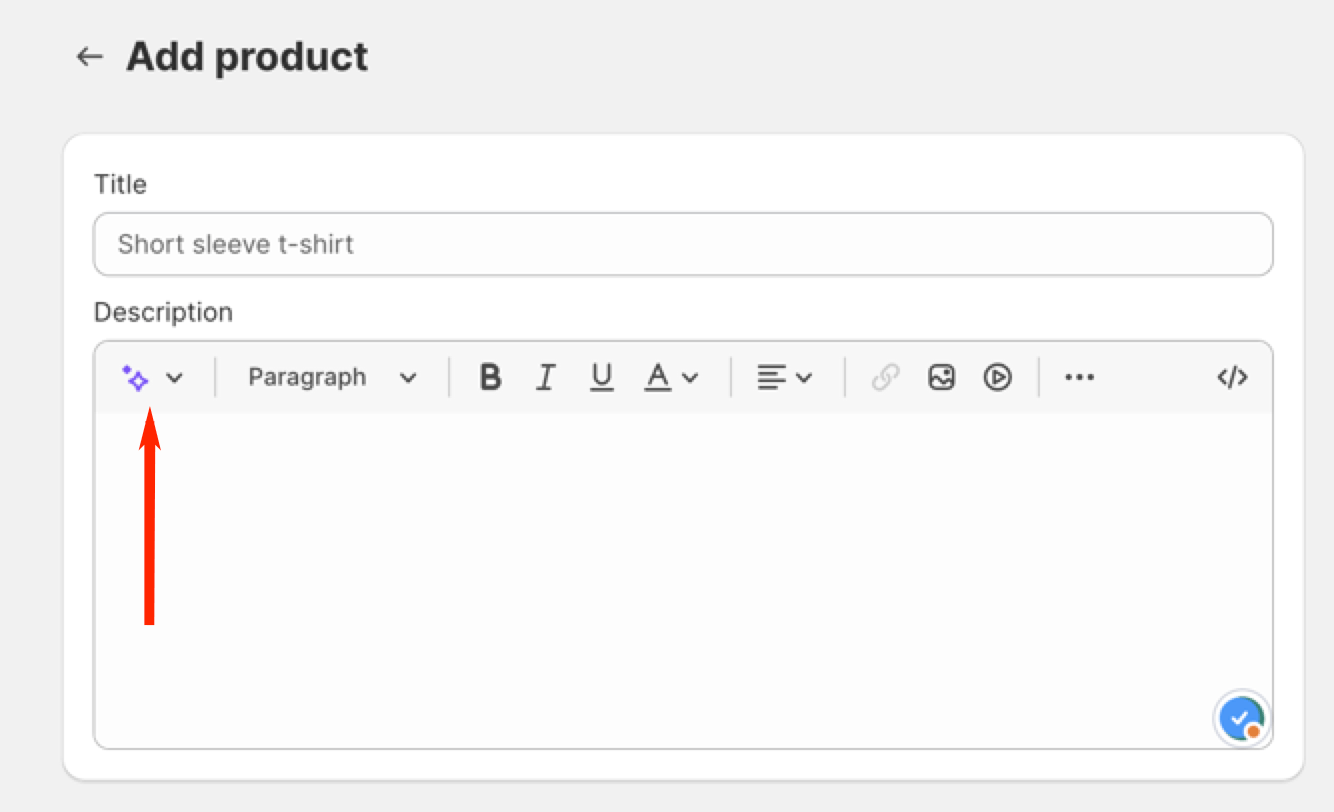Click the text color 'A' icon

click(657, 378)
